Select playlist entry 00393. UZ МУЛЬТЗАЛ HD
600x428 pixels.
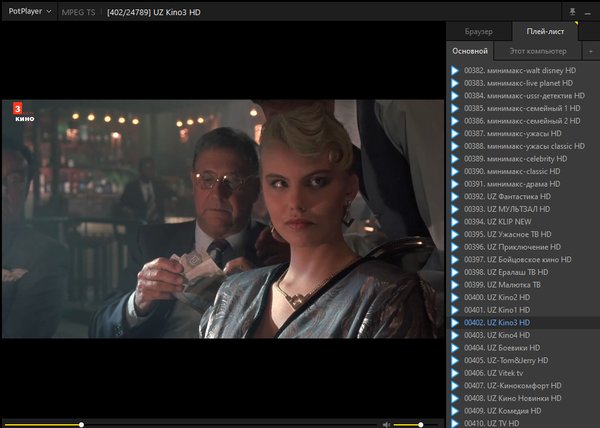coord(523,209)
